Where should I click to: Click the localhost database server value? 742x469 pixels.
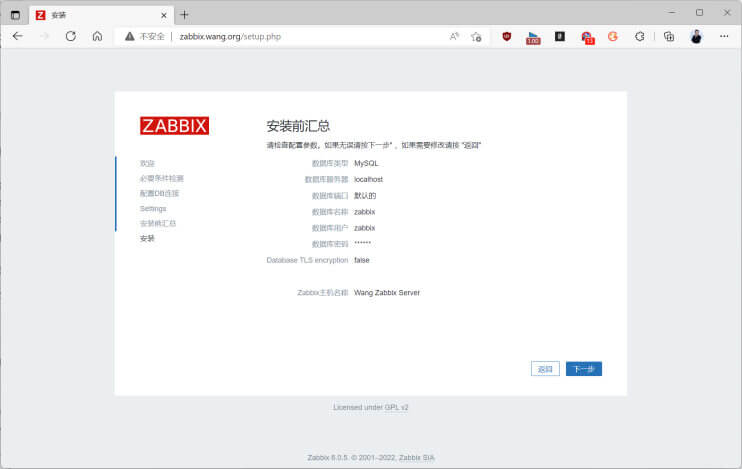click(x=369, y=179)
